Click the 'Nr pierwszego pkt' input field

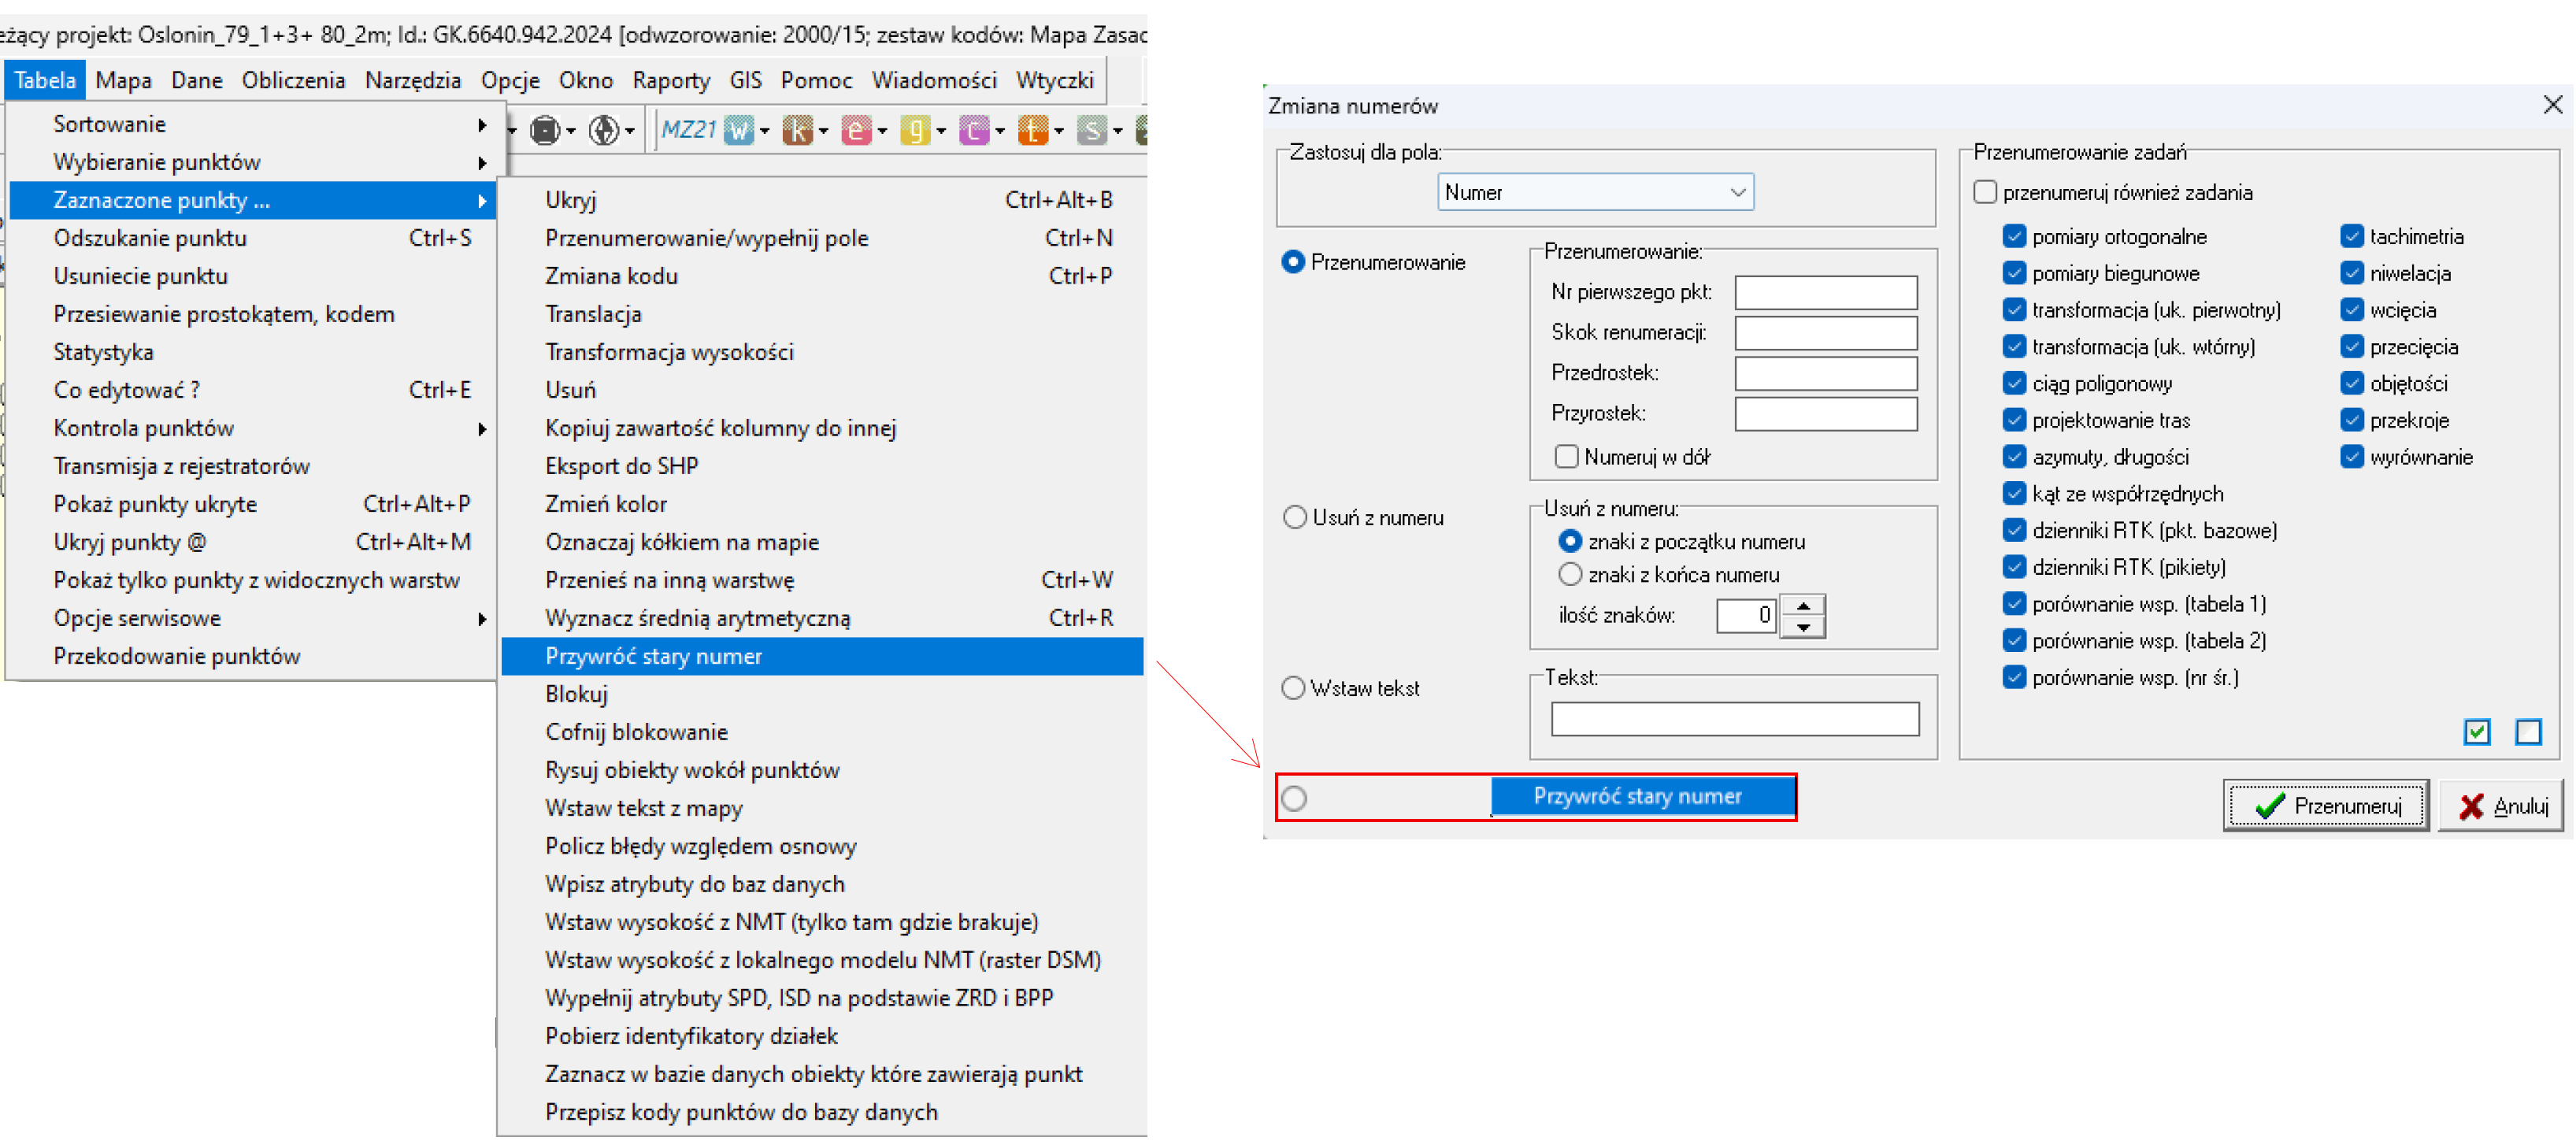pos(1825,292)
